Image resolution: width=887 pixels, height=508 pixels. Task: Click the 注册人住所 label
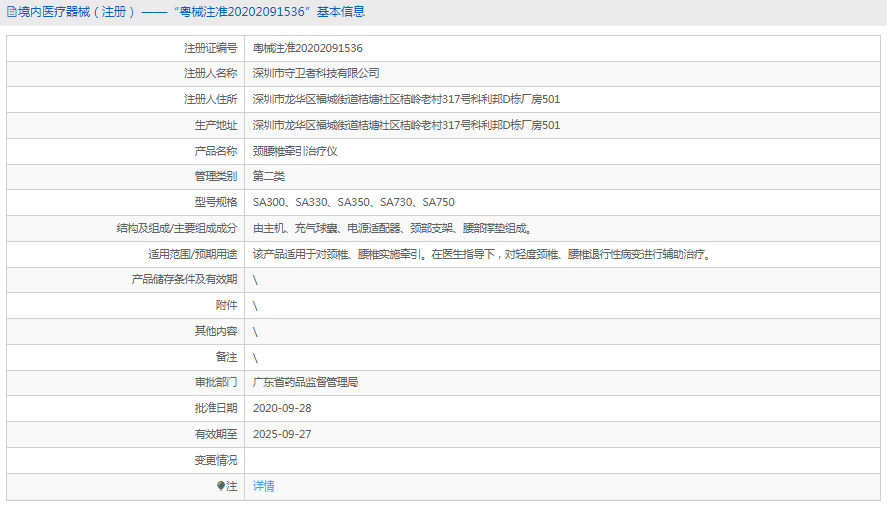point(210,99)
